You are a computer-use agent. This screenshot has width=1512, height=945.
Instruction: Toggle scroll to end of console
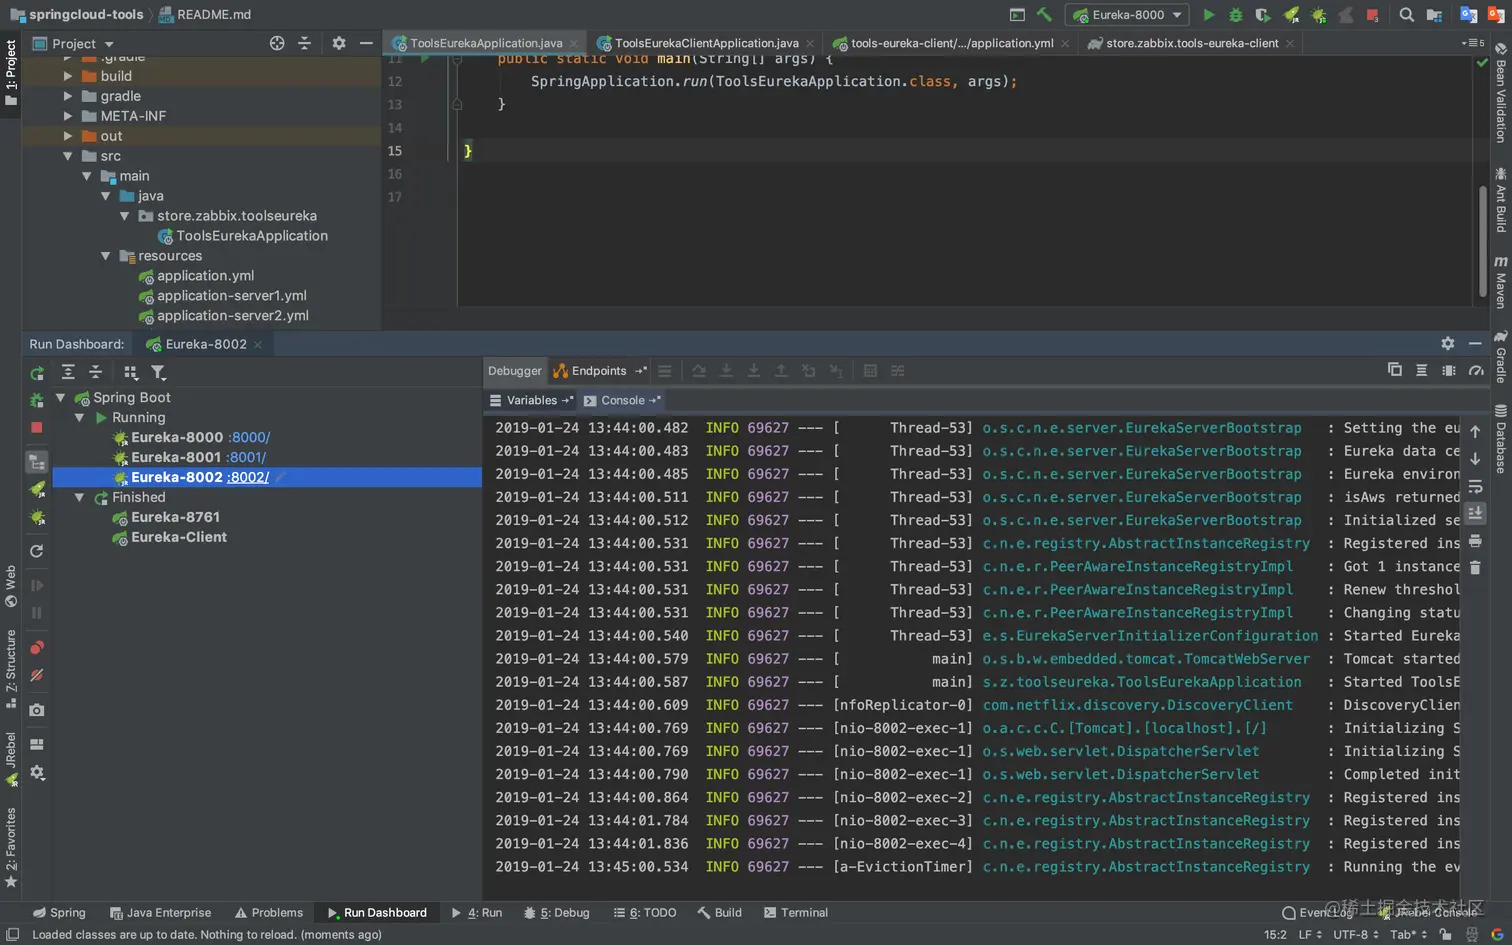click(x=1475, y=513)
